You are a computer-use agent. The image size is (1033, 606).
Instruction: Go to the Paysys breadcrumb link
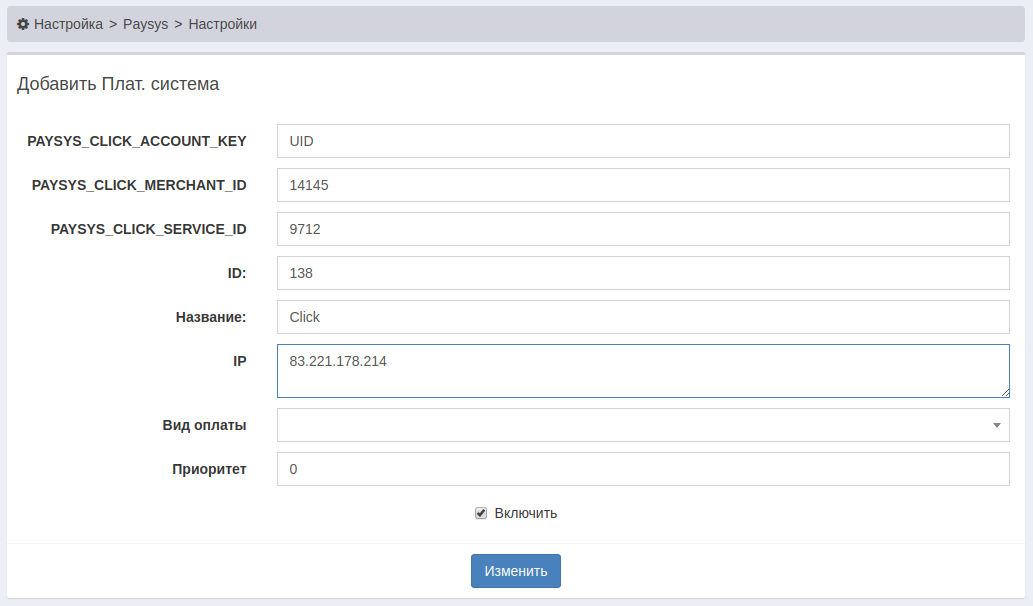(145, 24)
